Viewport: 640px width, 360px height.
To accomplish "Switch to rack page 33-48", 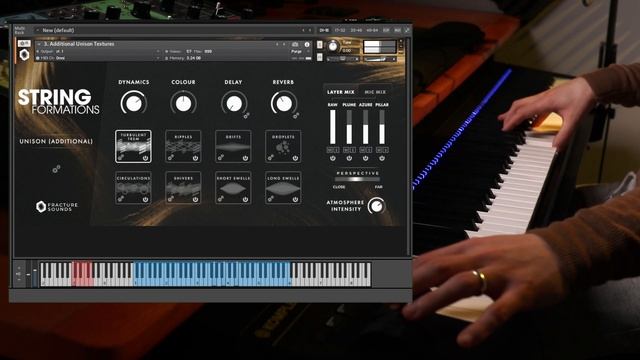I will (x=356, y=30).
